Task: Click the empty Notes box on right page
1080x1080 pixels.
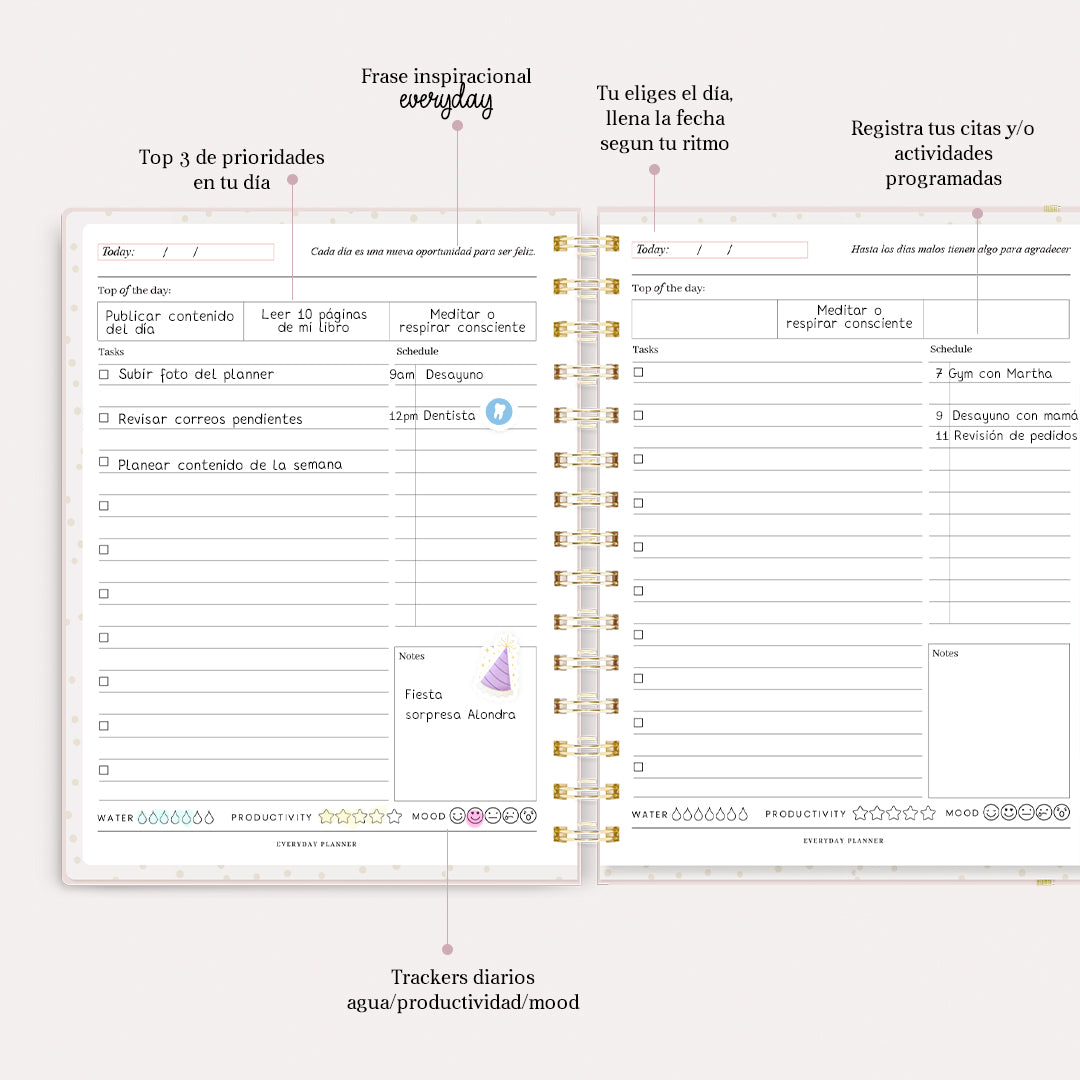Action: tap(997, 720)
